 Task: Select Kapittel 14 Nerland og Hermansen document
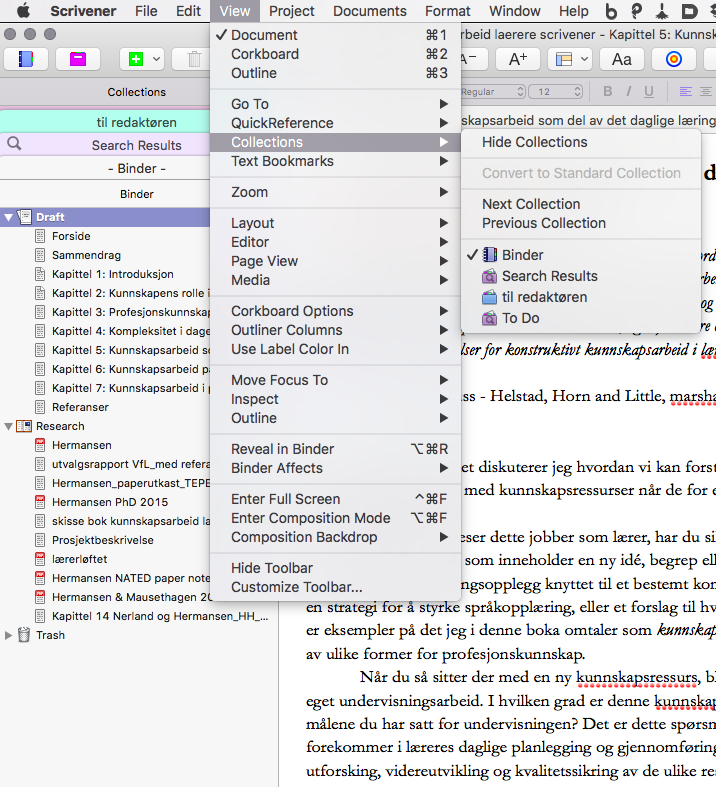click(160, 616)
